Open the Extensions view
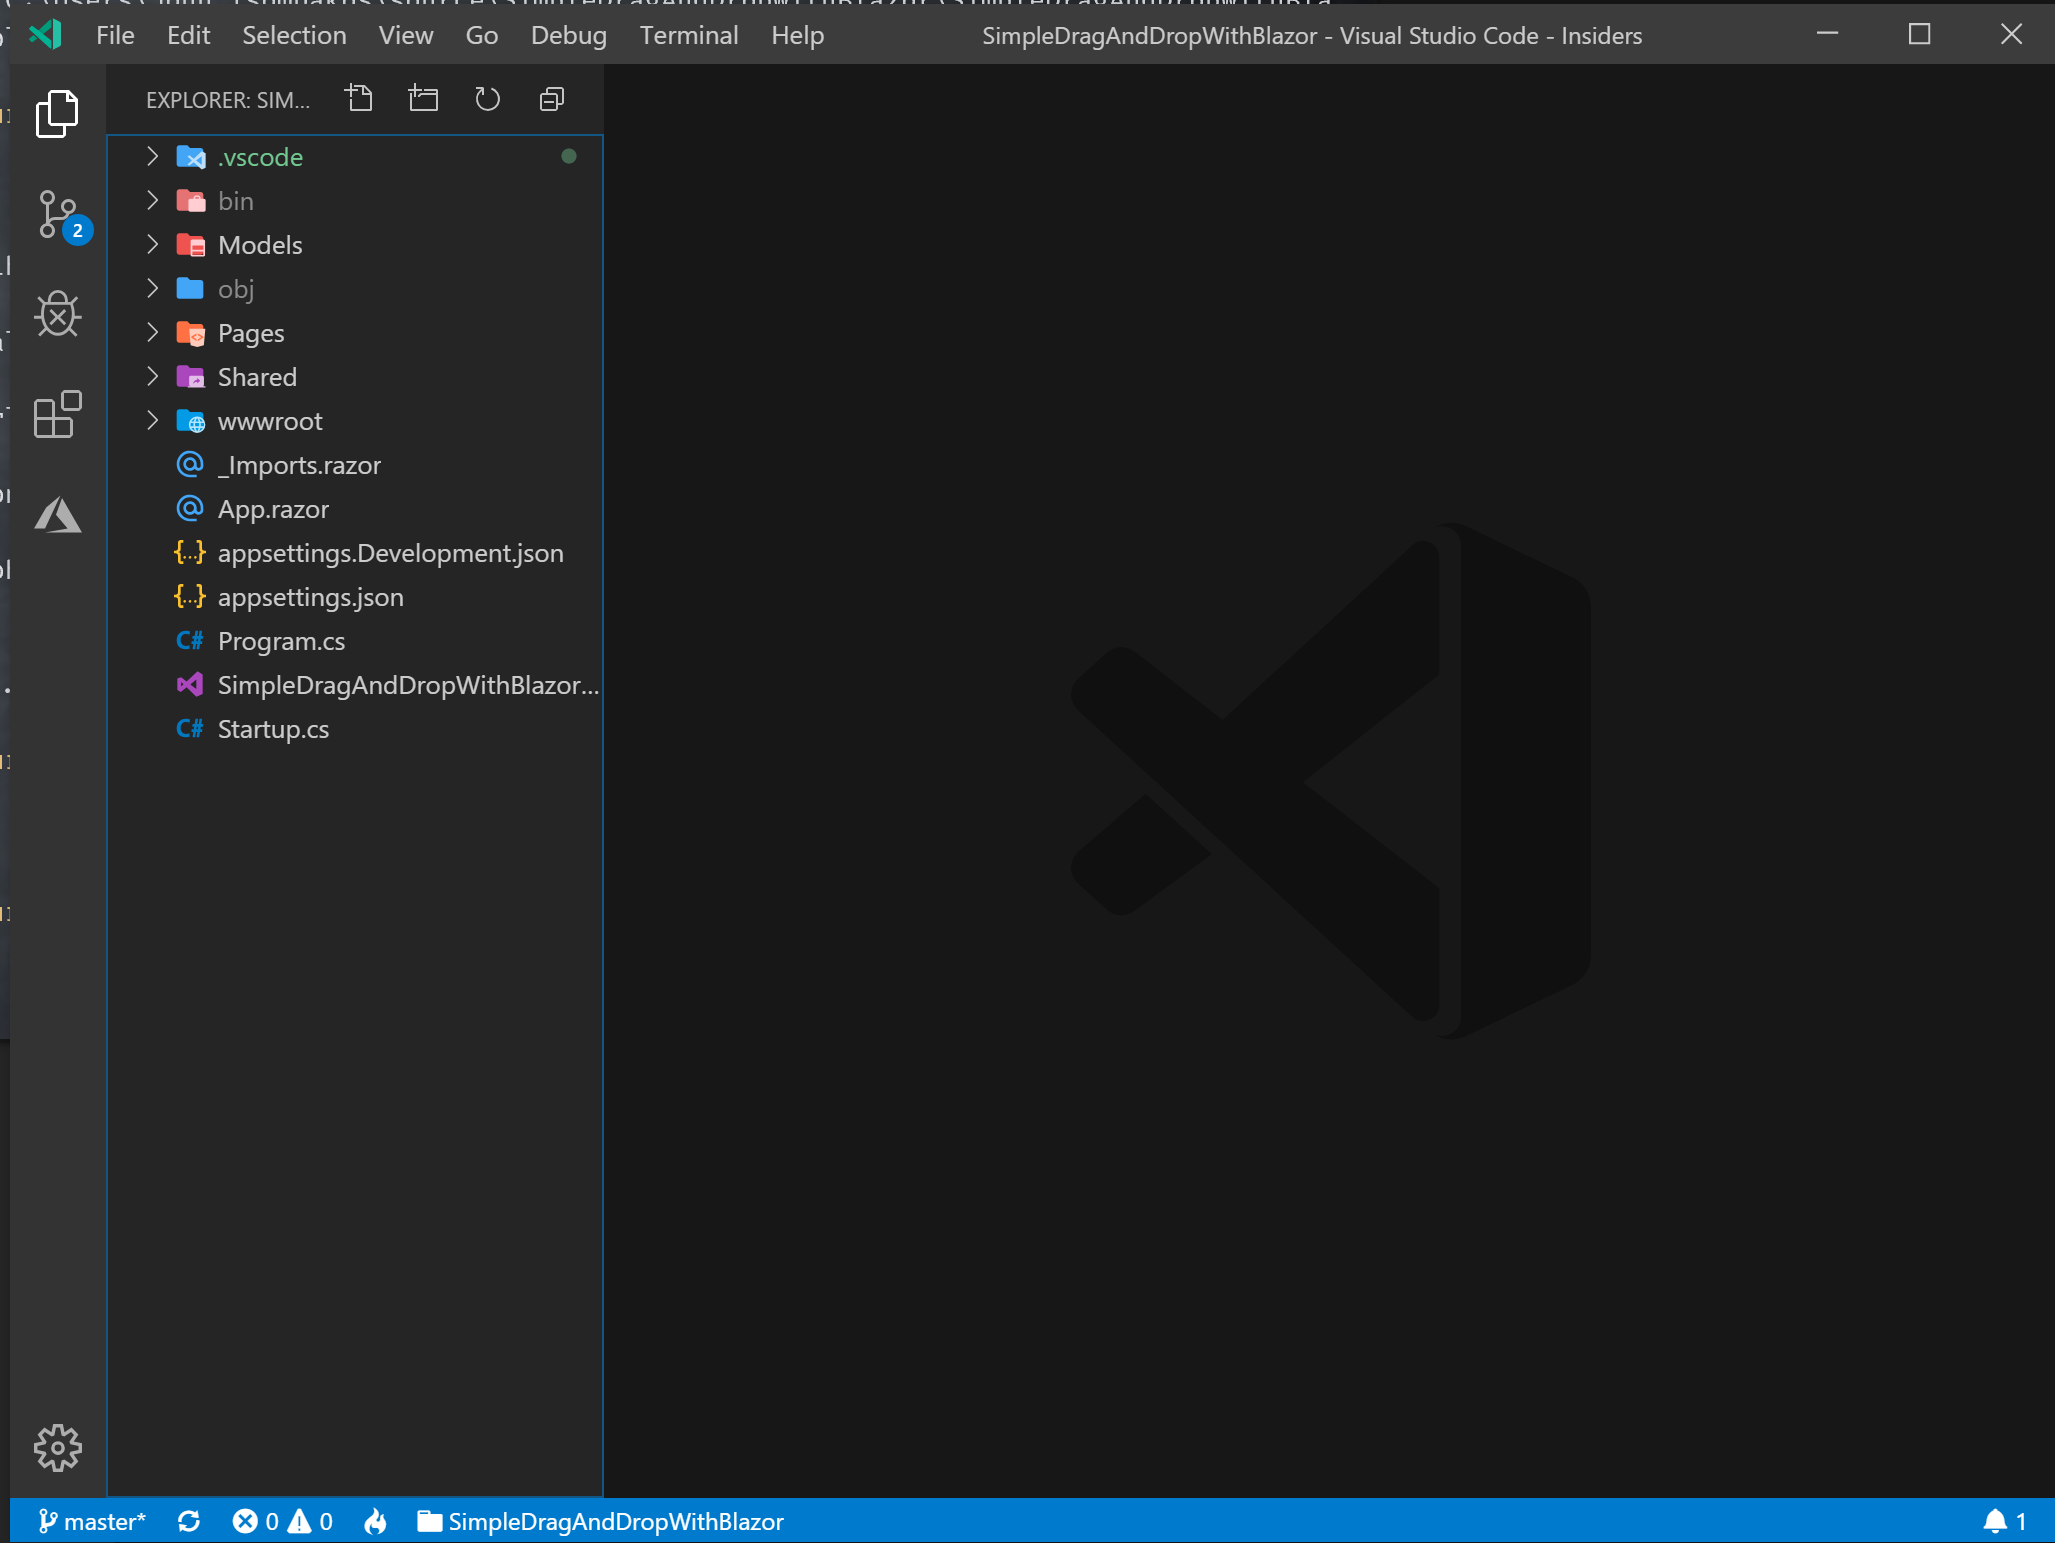 click(57, 416)
